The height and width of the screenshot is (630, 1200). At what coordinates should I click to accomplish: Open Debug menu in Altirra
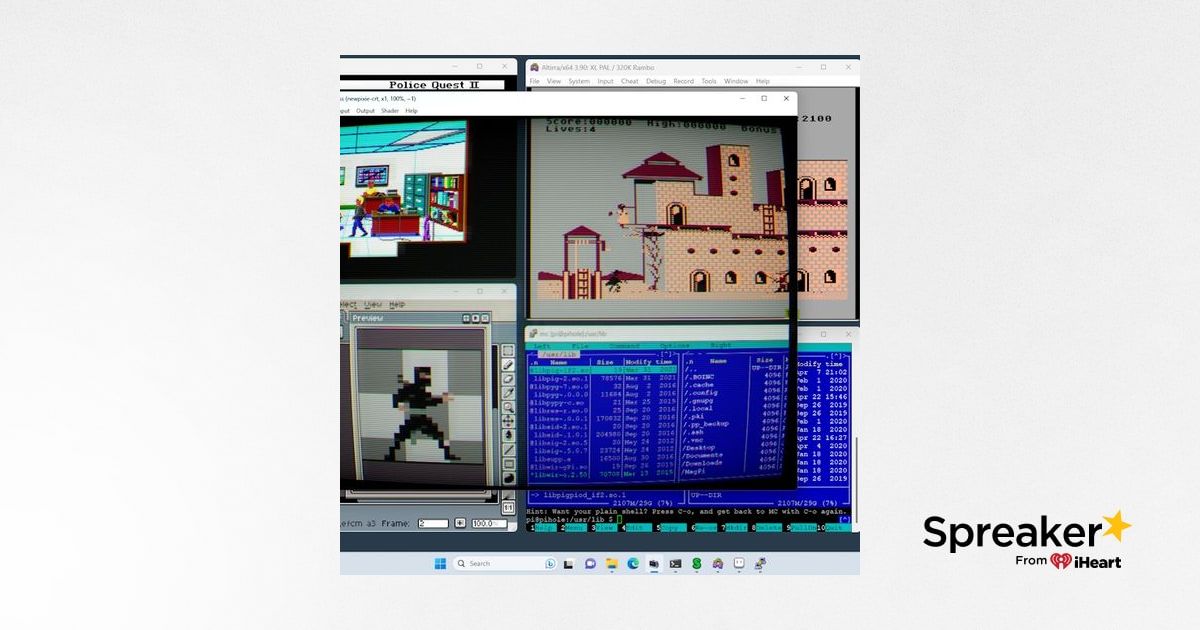(656, 81)
